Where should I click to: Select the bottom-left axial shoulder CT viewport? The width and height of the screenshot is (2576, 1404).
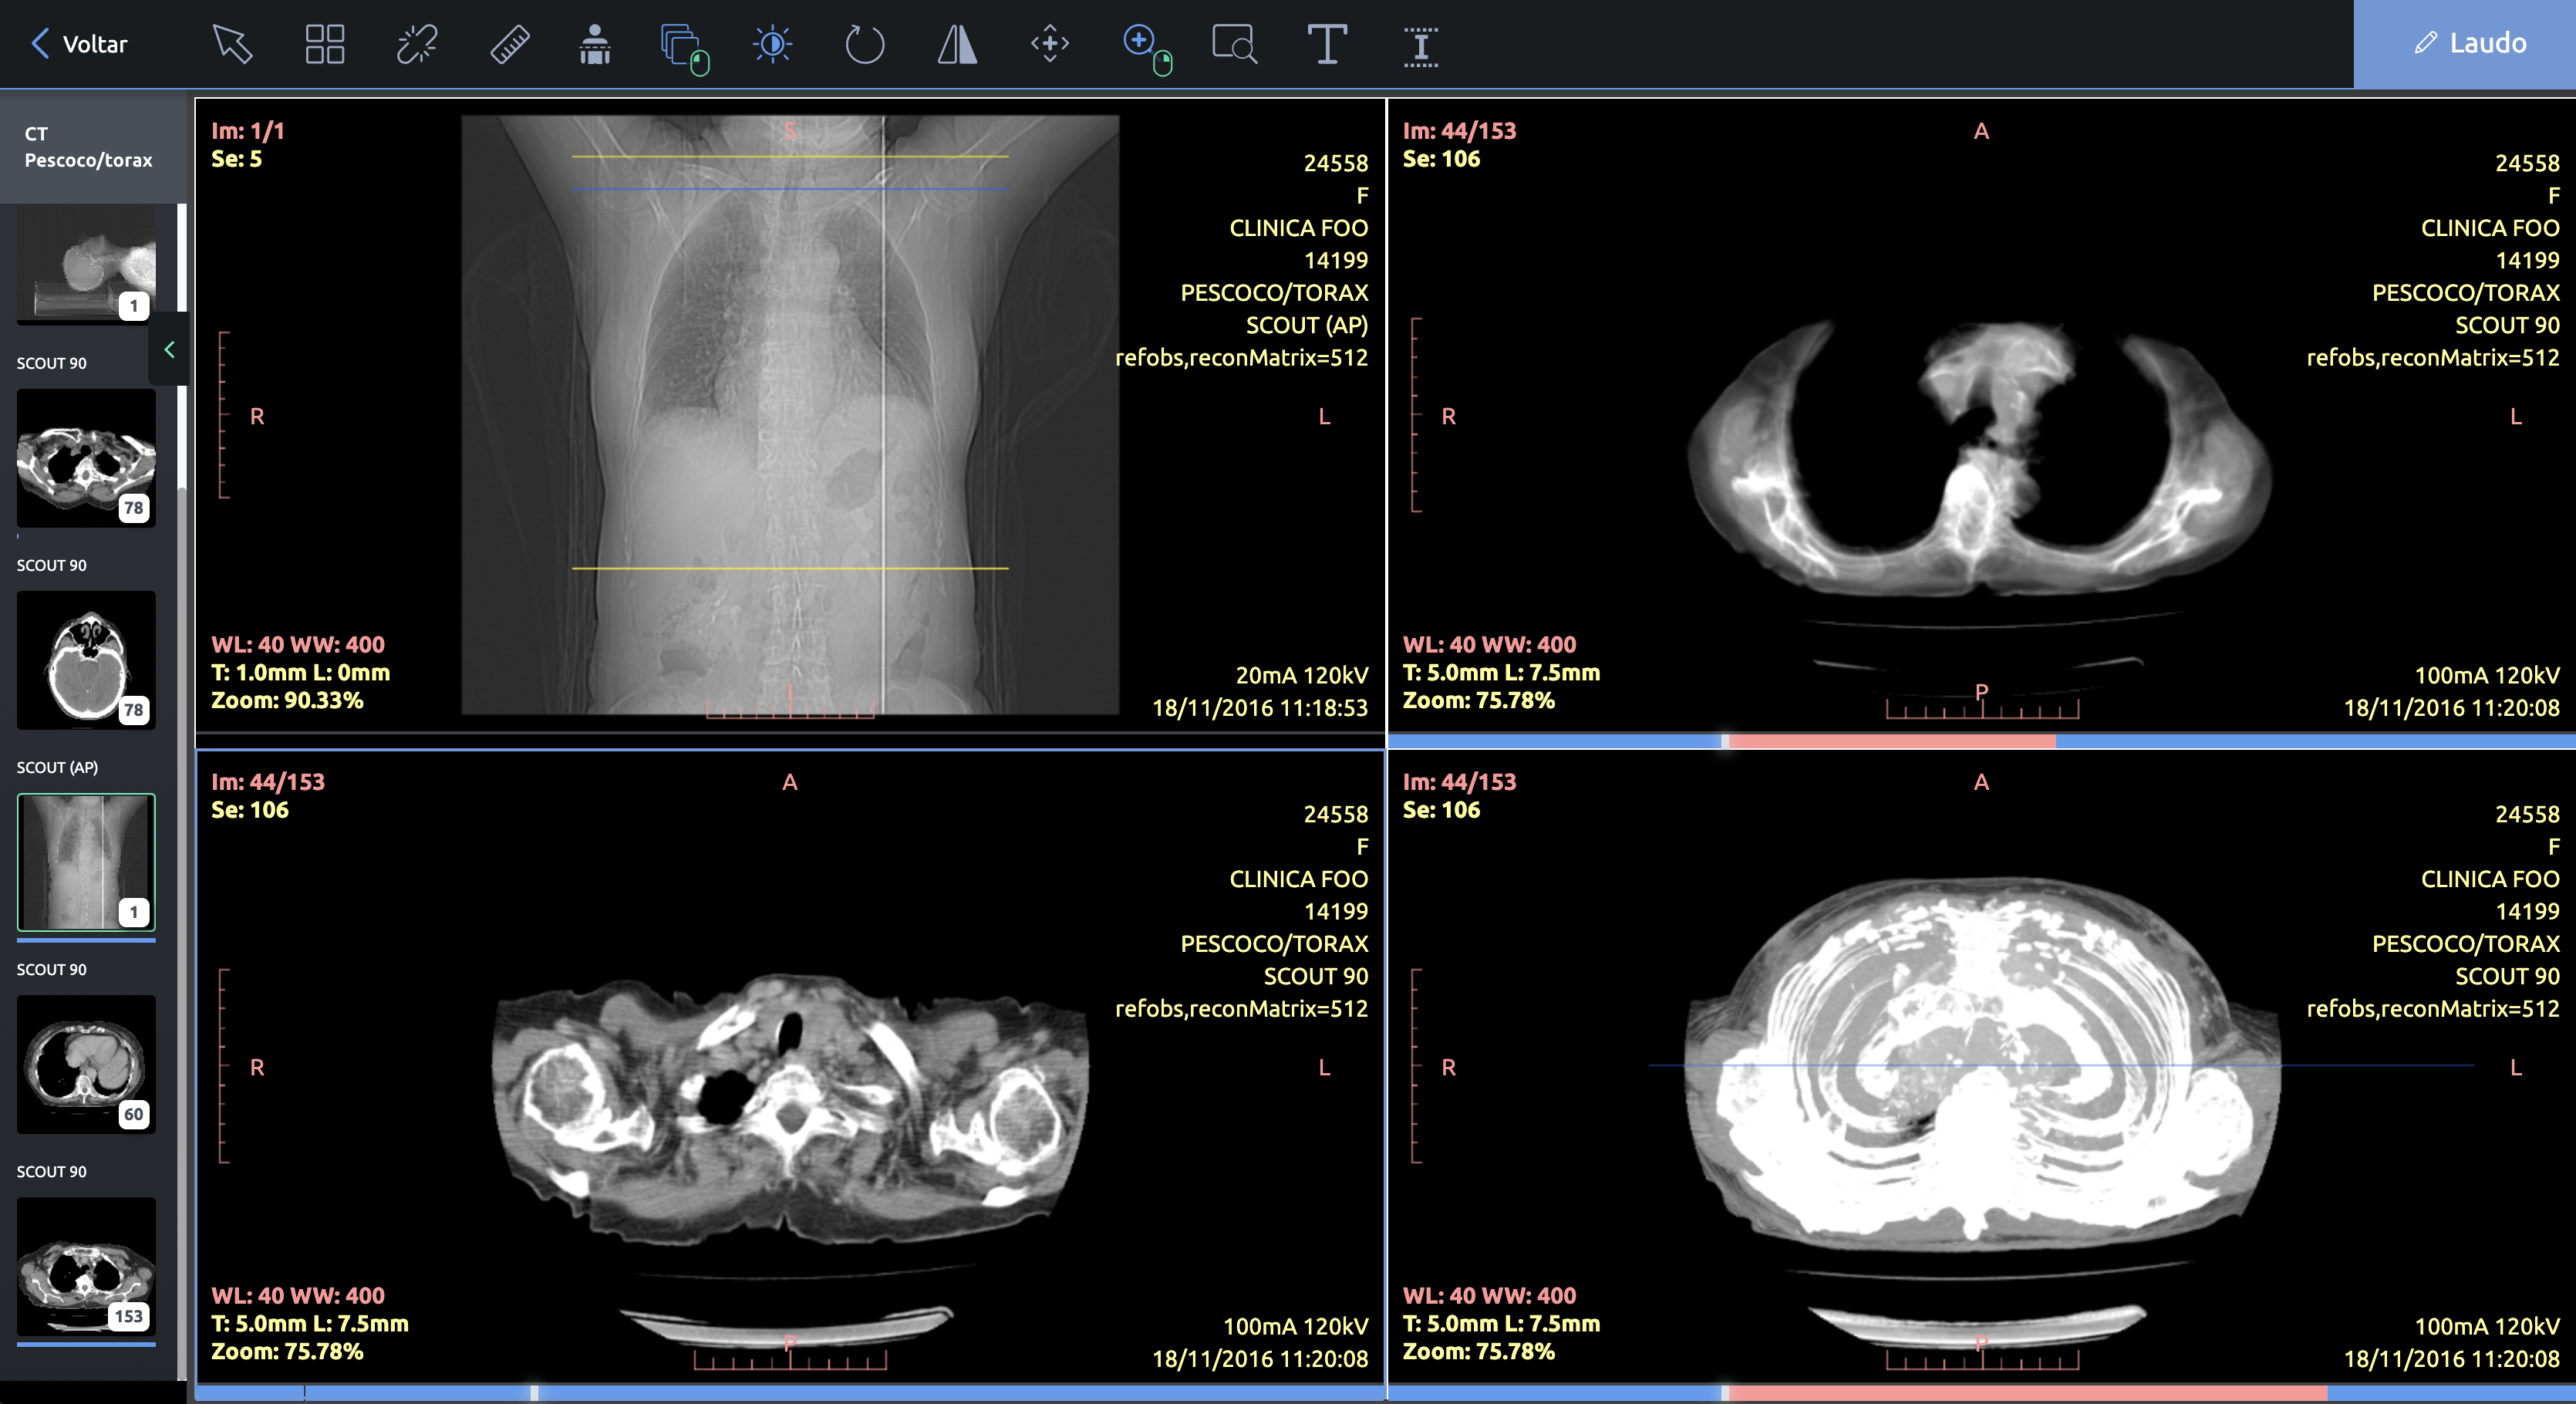pos(790,1067)
